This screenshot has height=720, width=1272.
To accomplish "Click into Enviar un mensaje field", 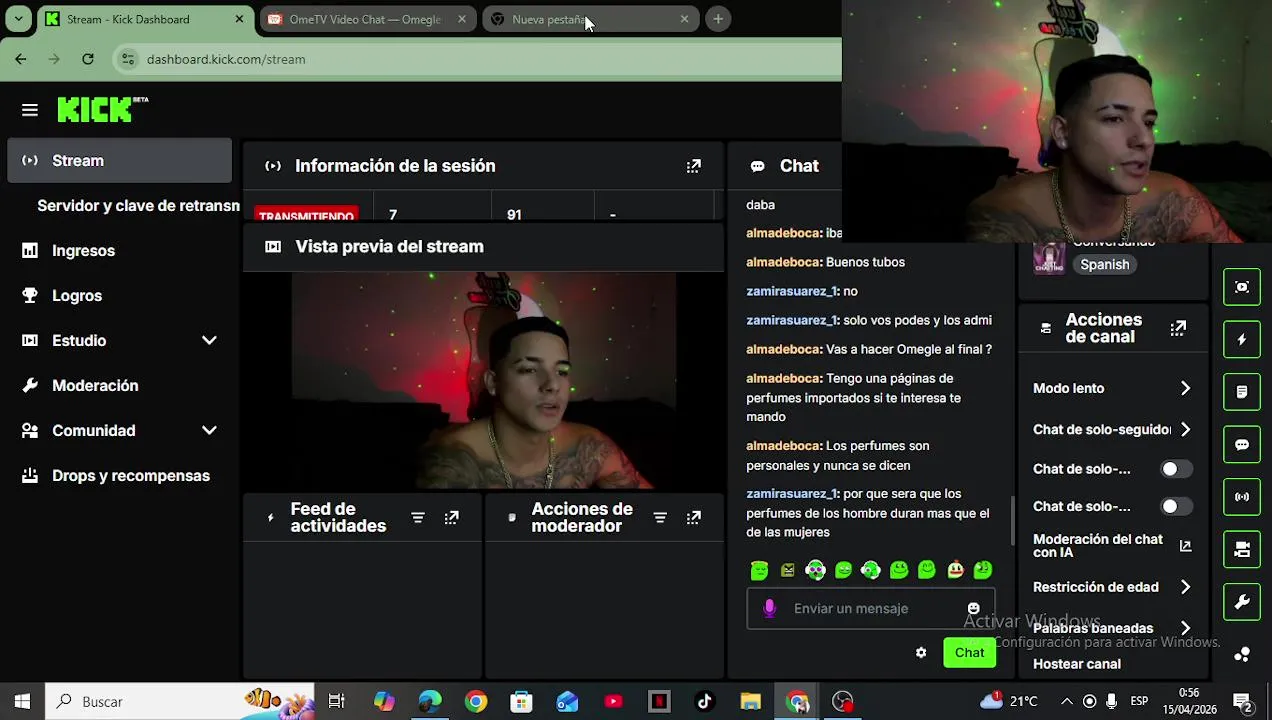I will pos(870,608).
